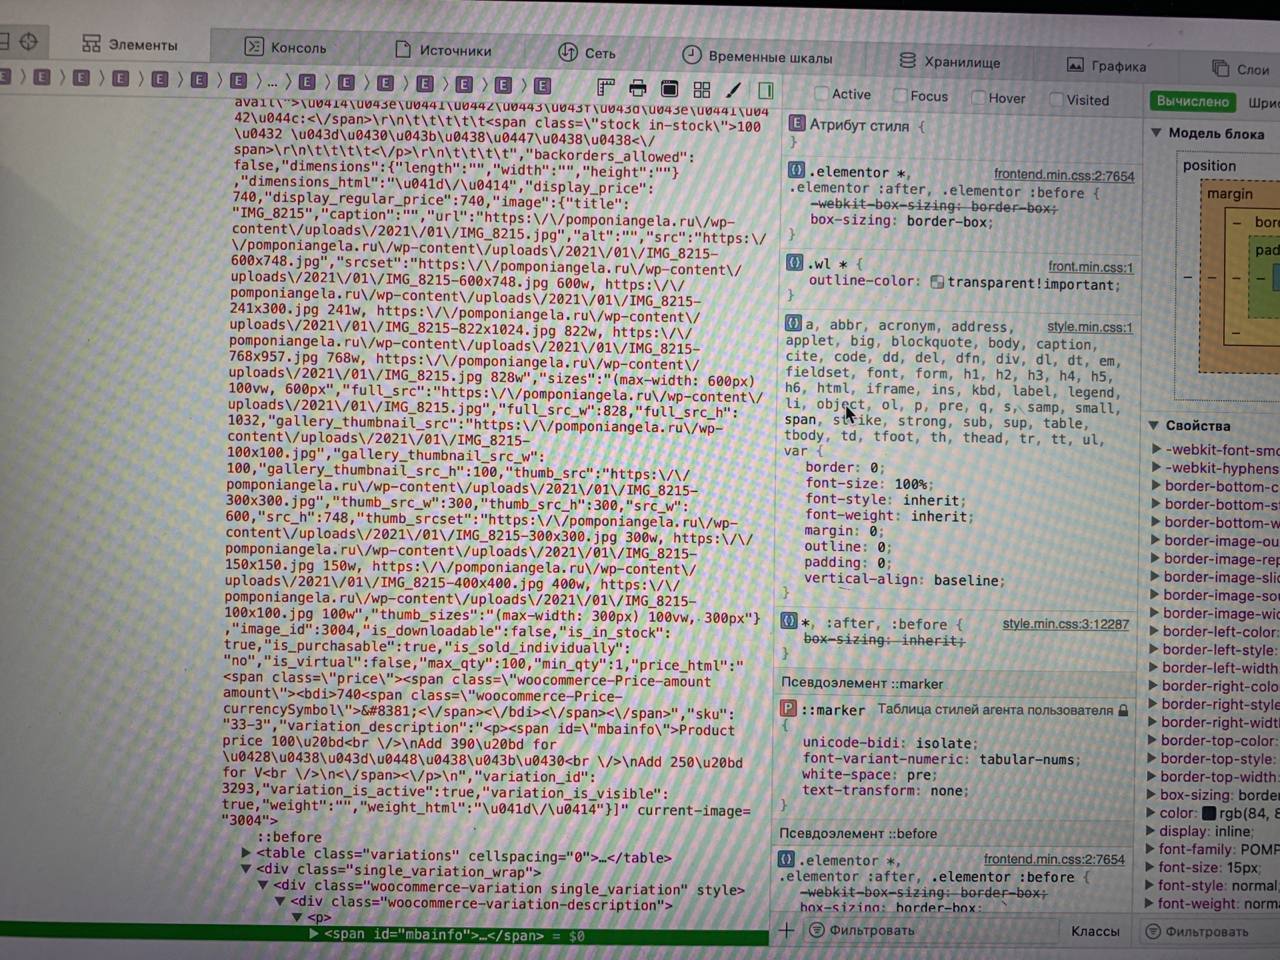Switch to the Консоль tab
The image size is (1280, 960).
(x=286, y=47)
